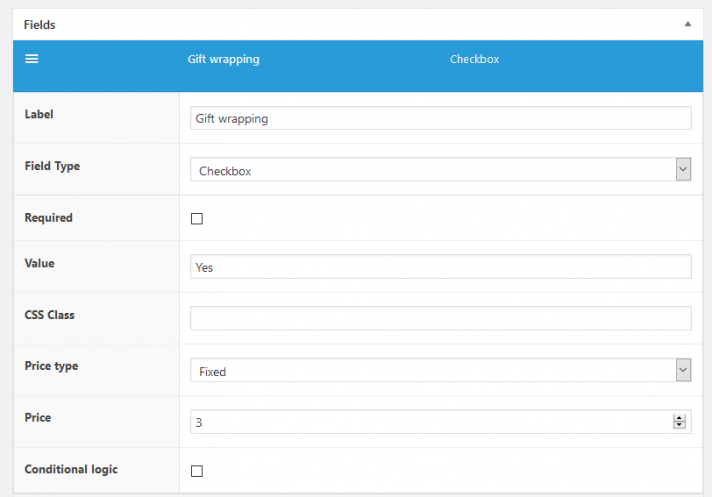Open the Price type dropdown
Image resolution: width=712 pixels, height=497 pixels.
click(x=440, y=371)
